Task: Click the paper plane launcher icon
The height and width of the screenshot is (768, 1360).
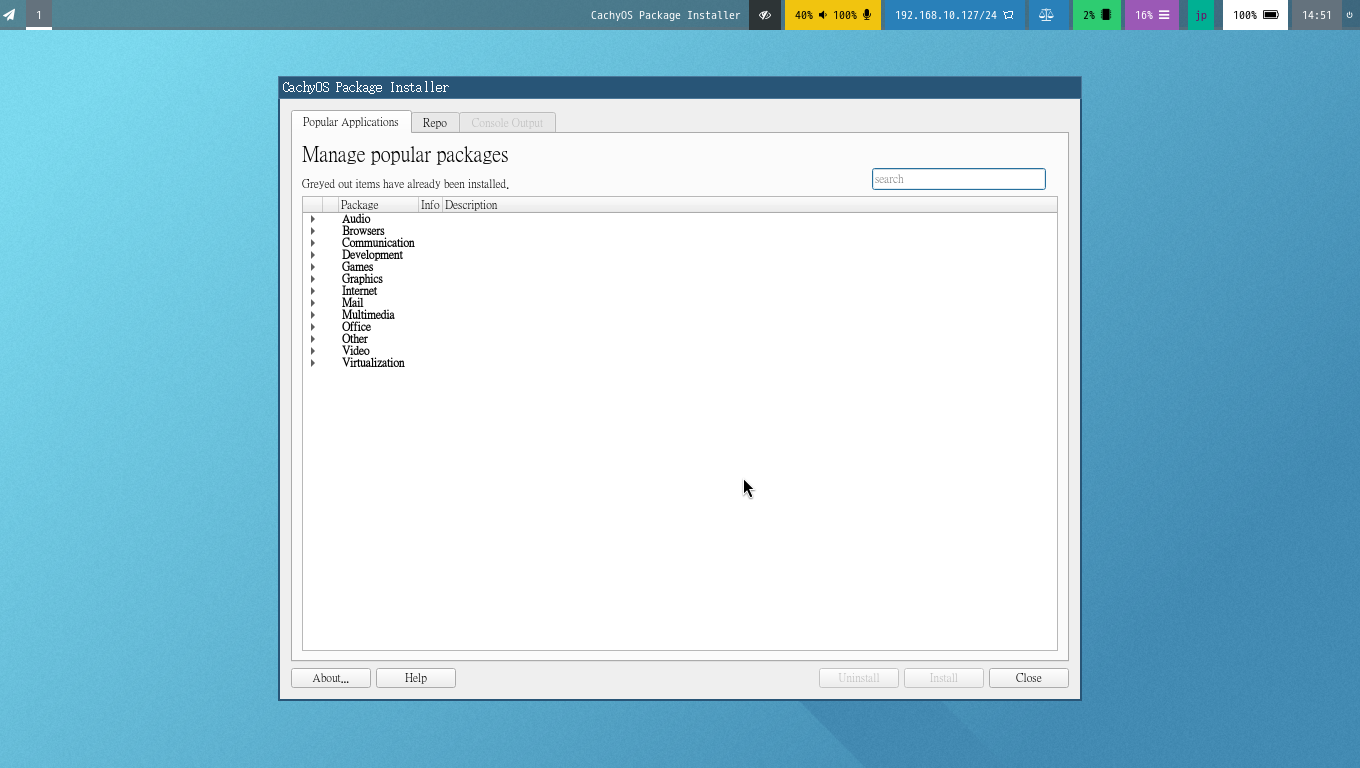Action: click(x=9, y=15)
